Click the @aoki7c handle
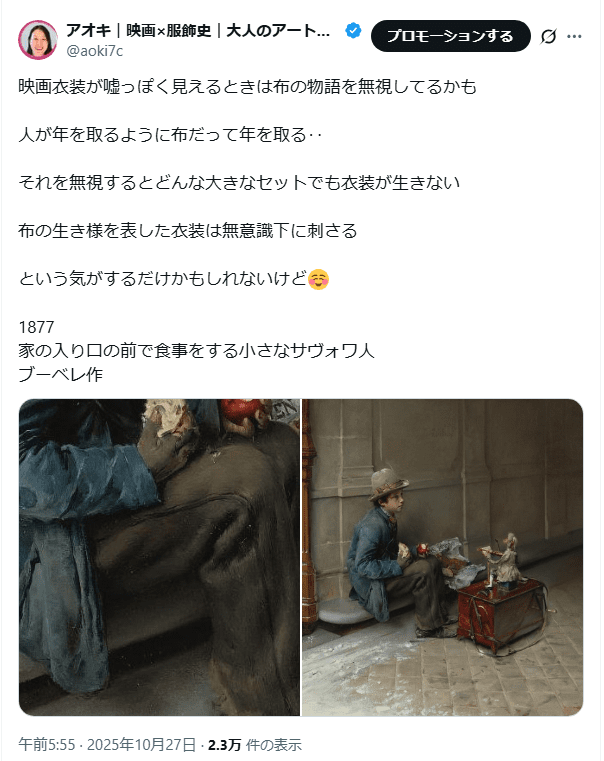The image size is (604, 761). tap(95, 50)
